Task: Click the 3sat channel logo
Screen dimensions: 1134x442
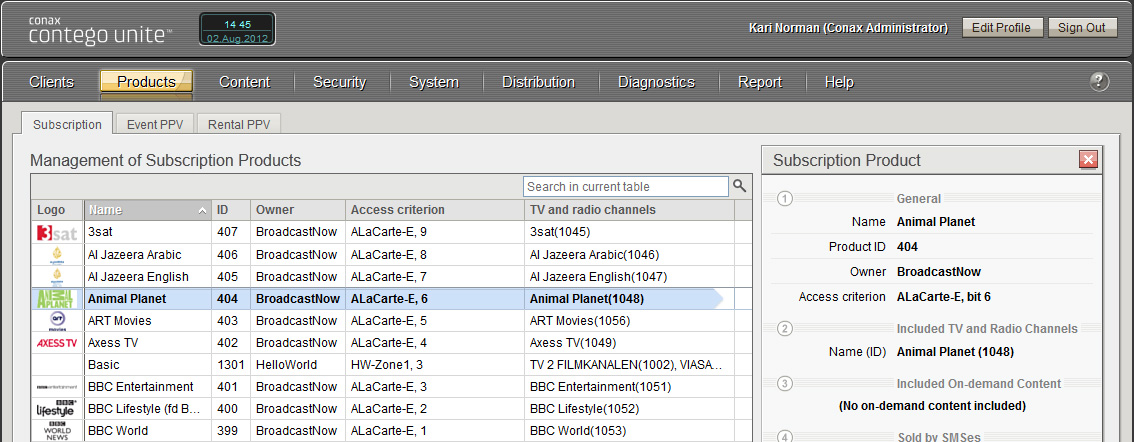Action: [x=56, y=232]
